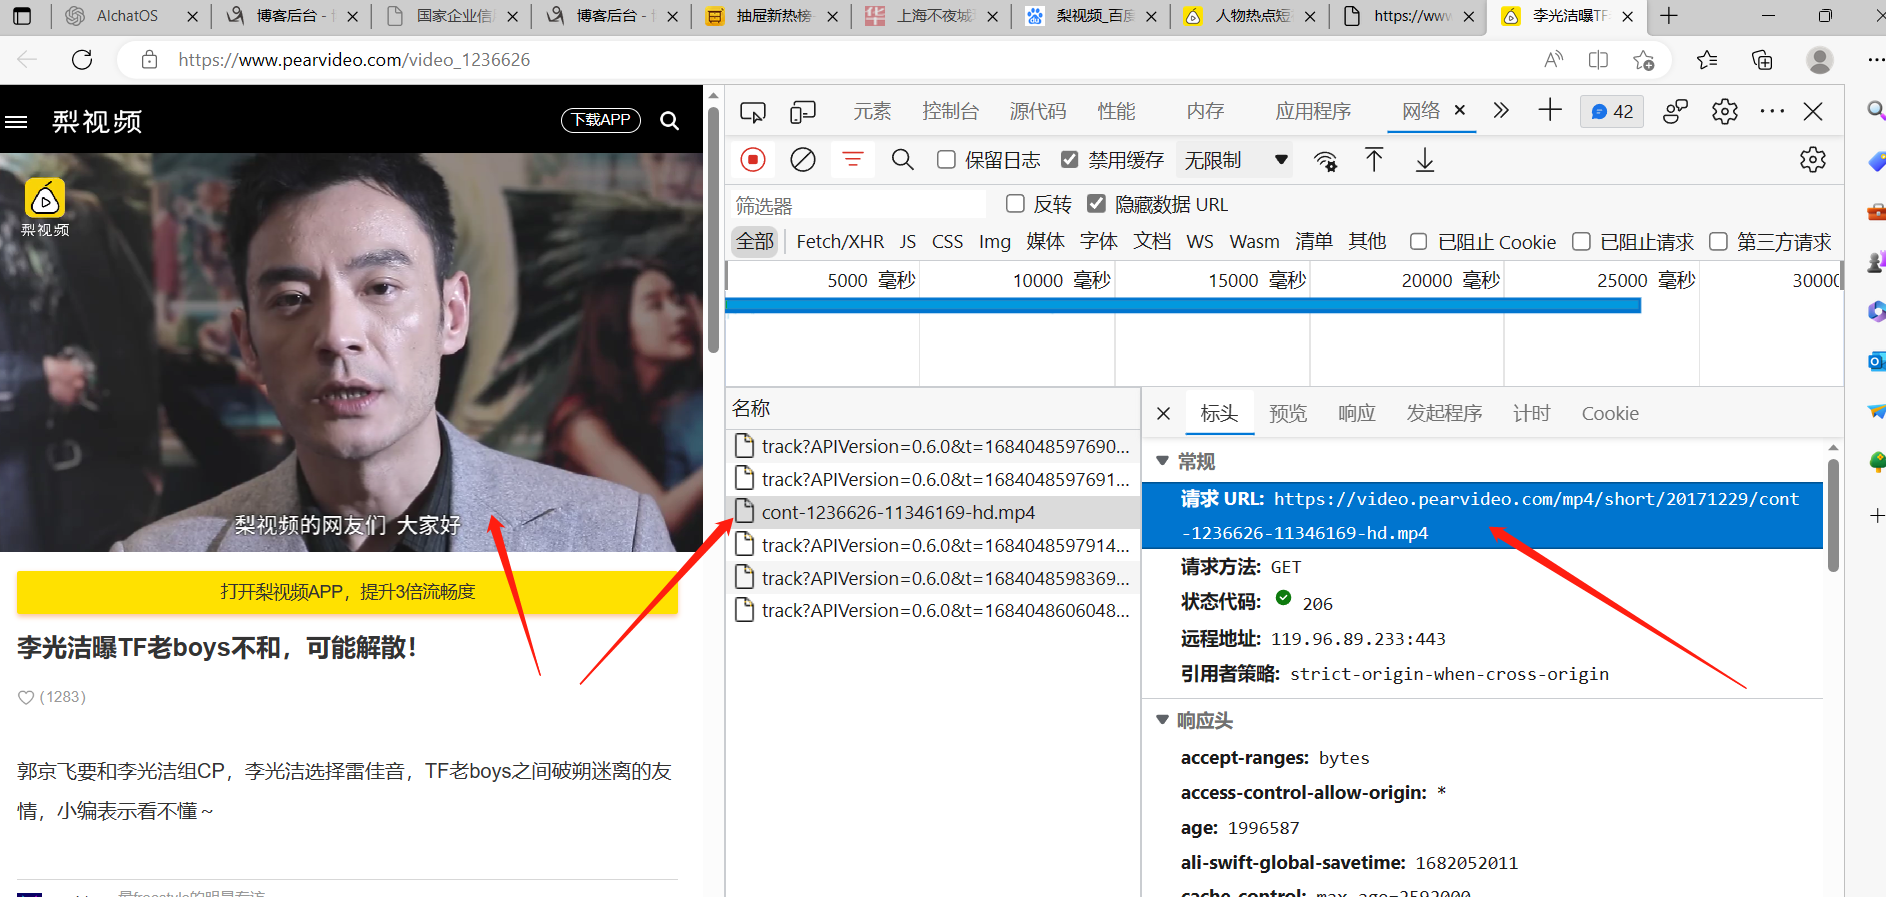Uncheck hide data URLs checkbox
The width and height of the screenshot is (1886, 897).
1097,204
